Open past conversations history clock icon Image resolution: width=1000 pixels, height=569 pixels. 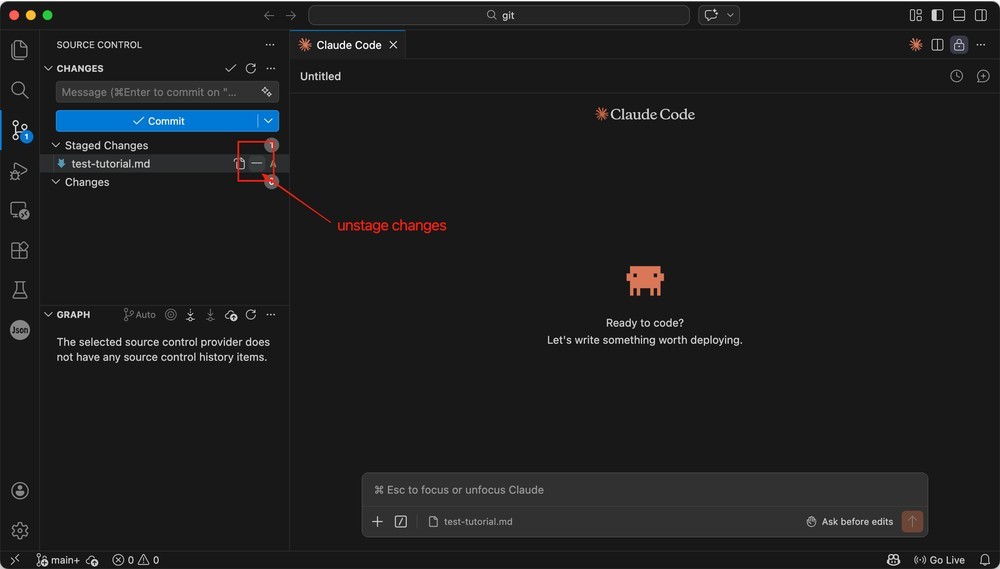(x=956, y=76)
